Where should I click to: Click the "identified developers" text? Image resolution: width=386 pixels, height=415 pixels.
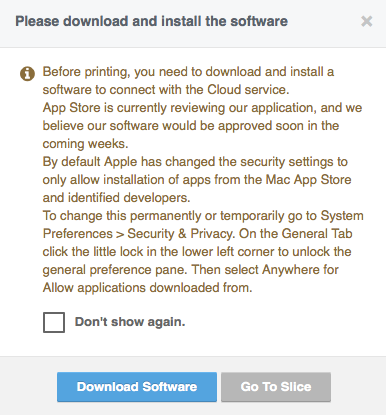[129, 198]
